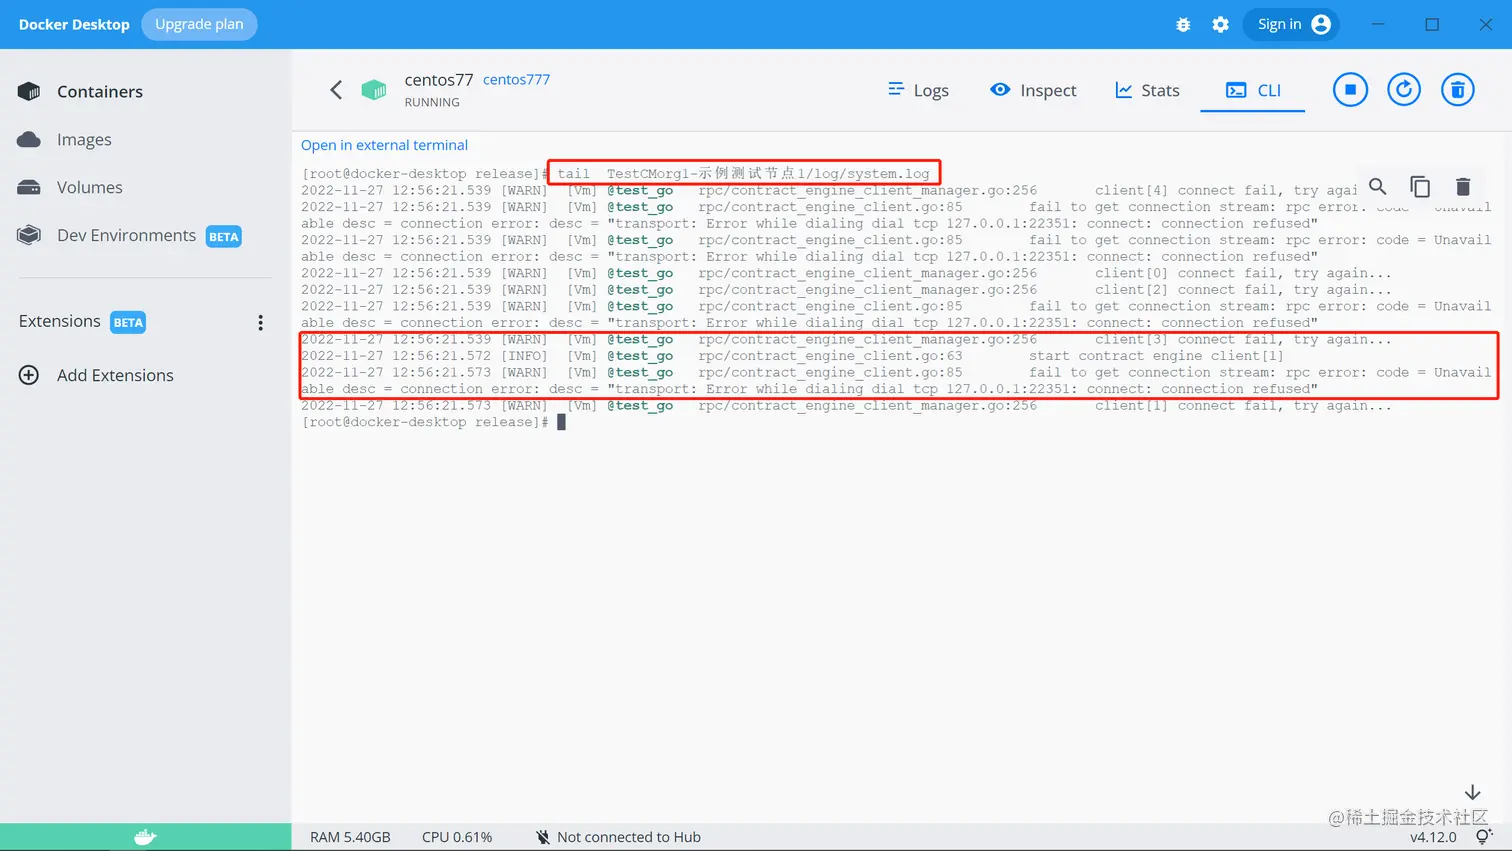Image resolution: width=1512 pixels, height=851 pixels.
Task: Select the CLI tab
Action: [1253, 90]
